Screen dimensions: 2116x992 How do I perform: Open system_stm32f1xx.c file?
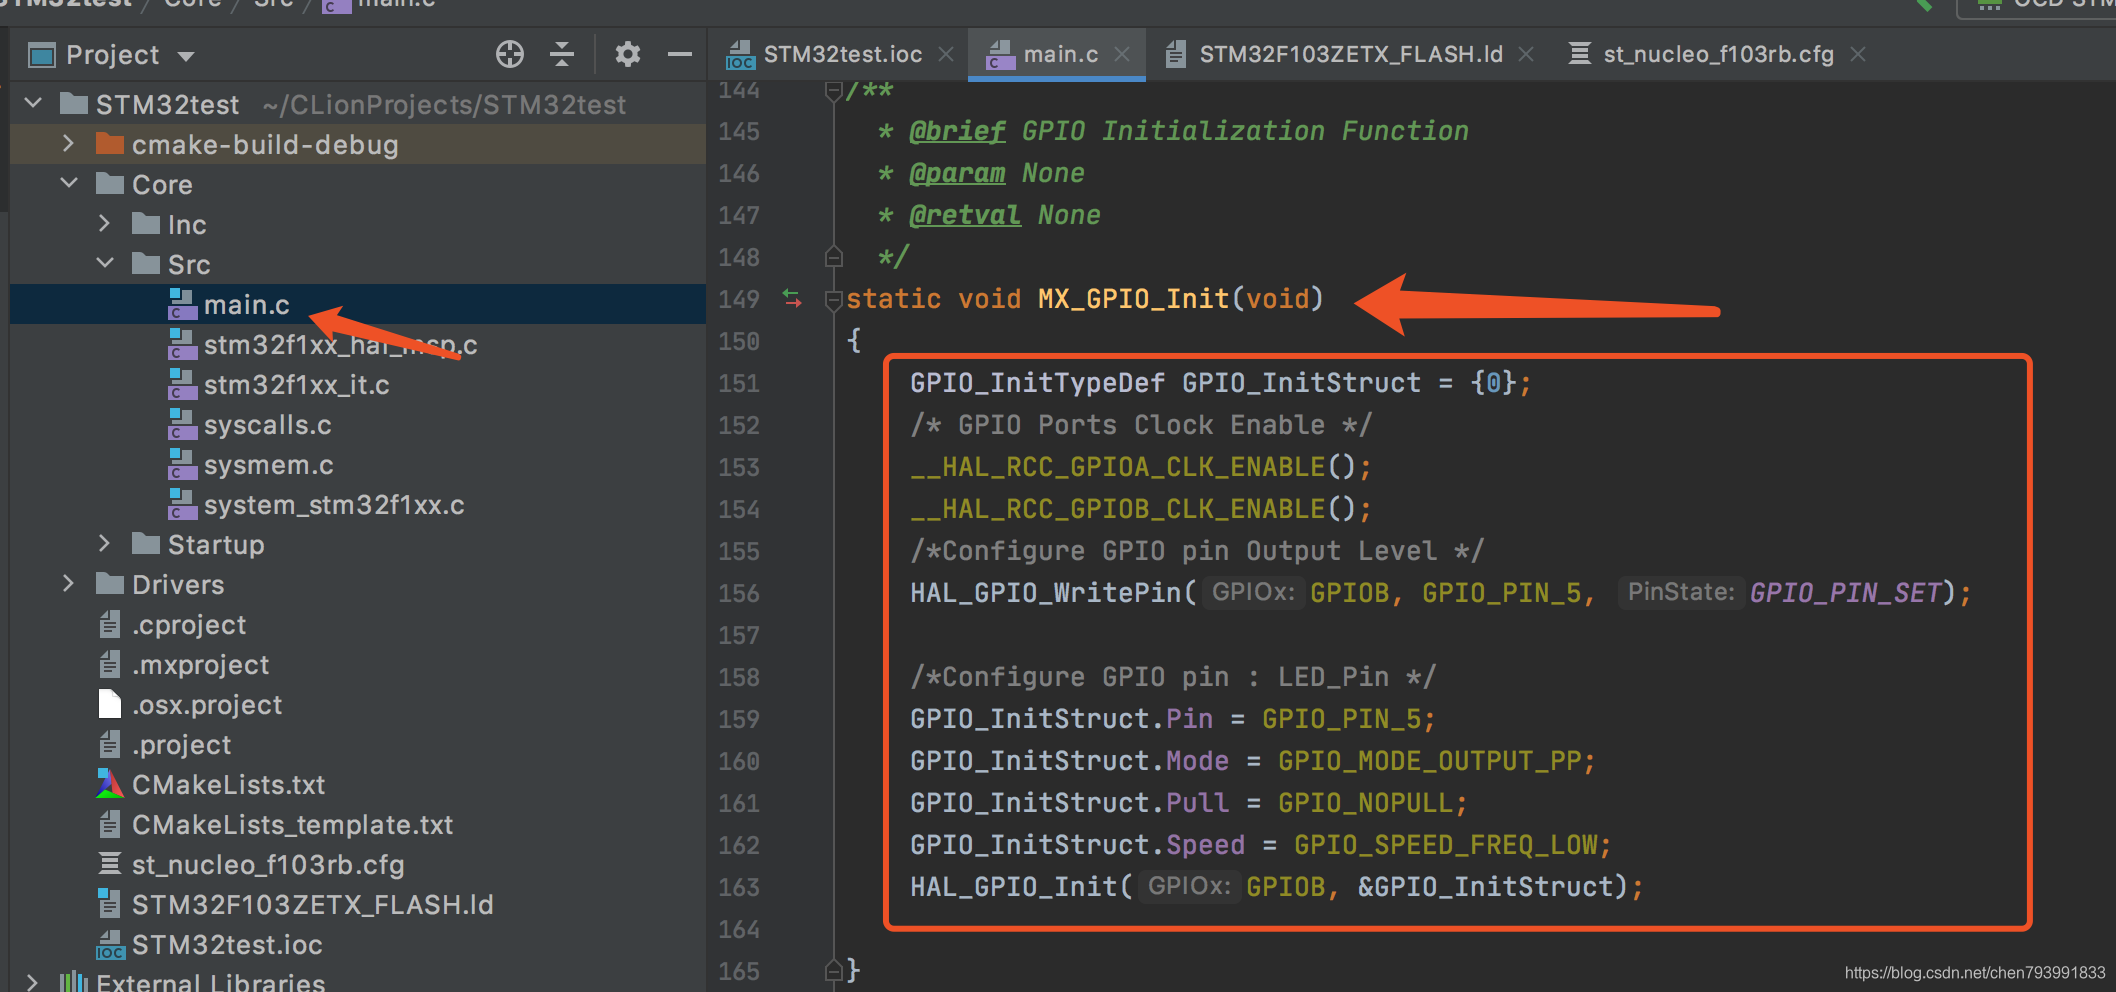pyautogui.click(x=334, y=505)
